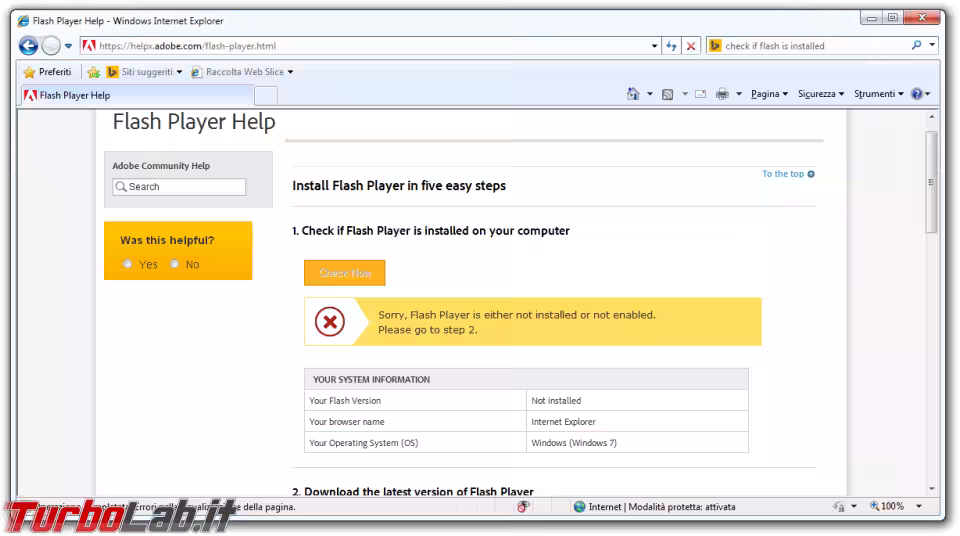The image size is (960, 536).
Task: Select the Flash Player Help tab
Action: (x=135, y=96)
